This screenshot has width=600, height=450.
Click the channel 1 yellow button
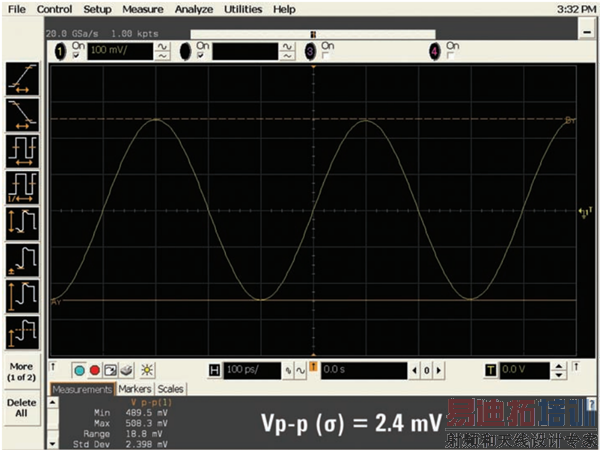60,51
